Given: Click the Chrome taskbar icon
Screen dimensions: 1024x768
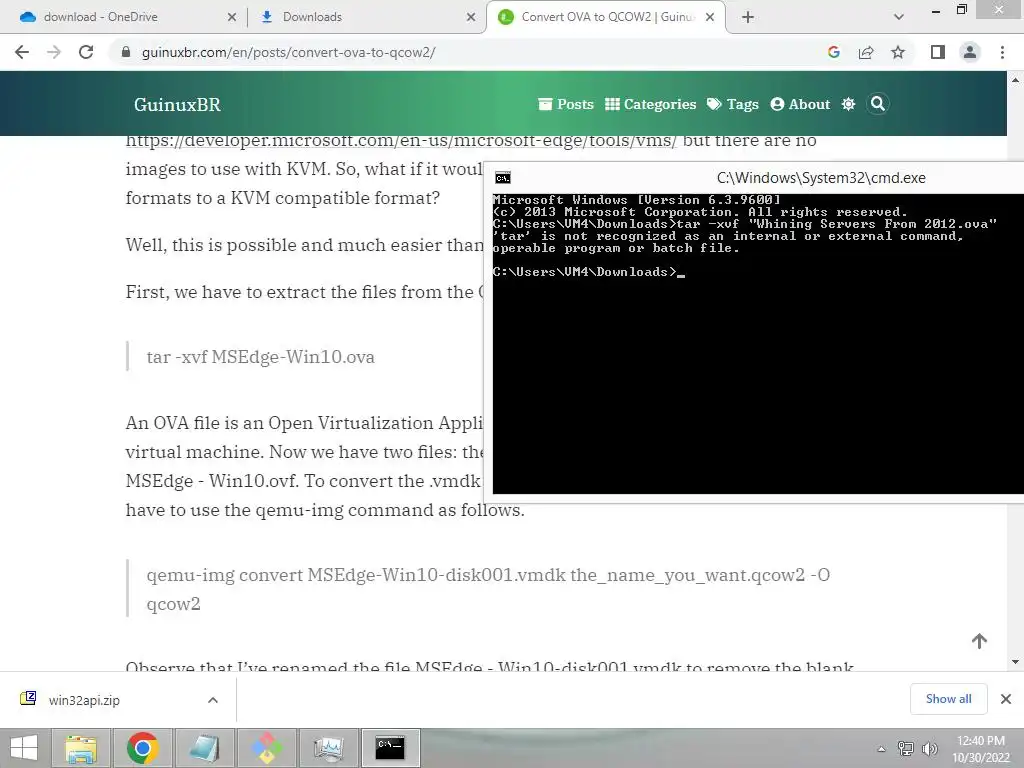Looking at the screenshot, I should (x=142, y=748).
